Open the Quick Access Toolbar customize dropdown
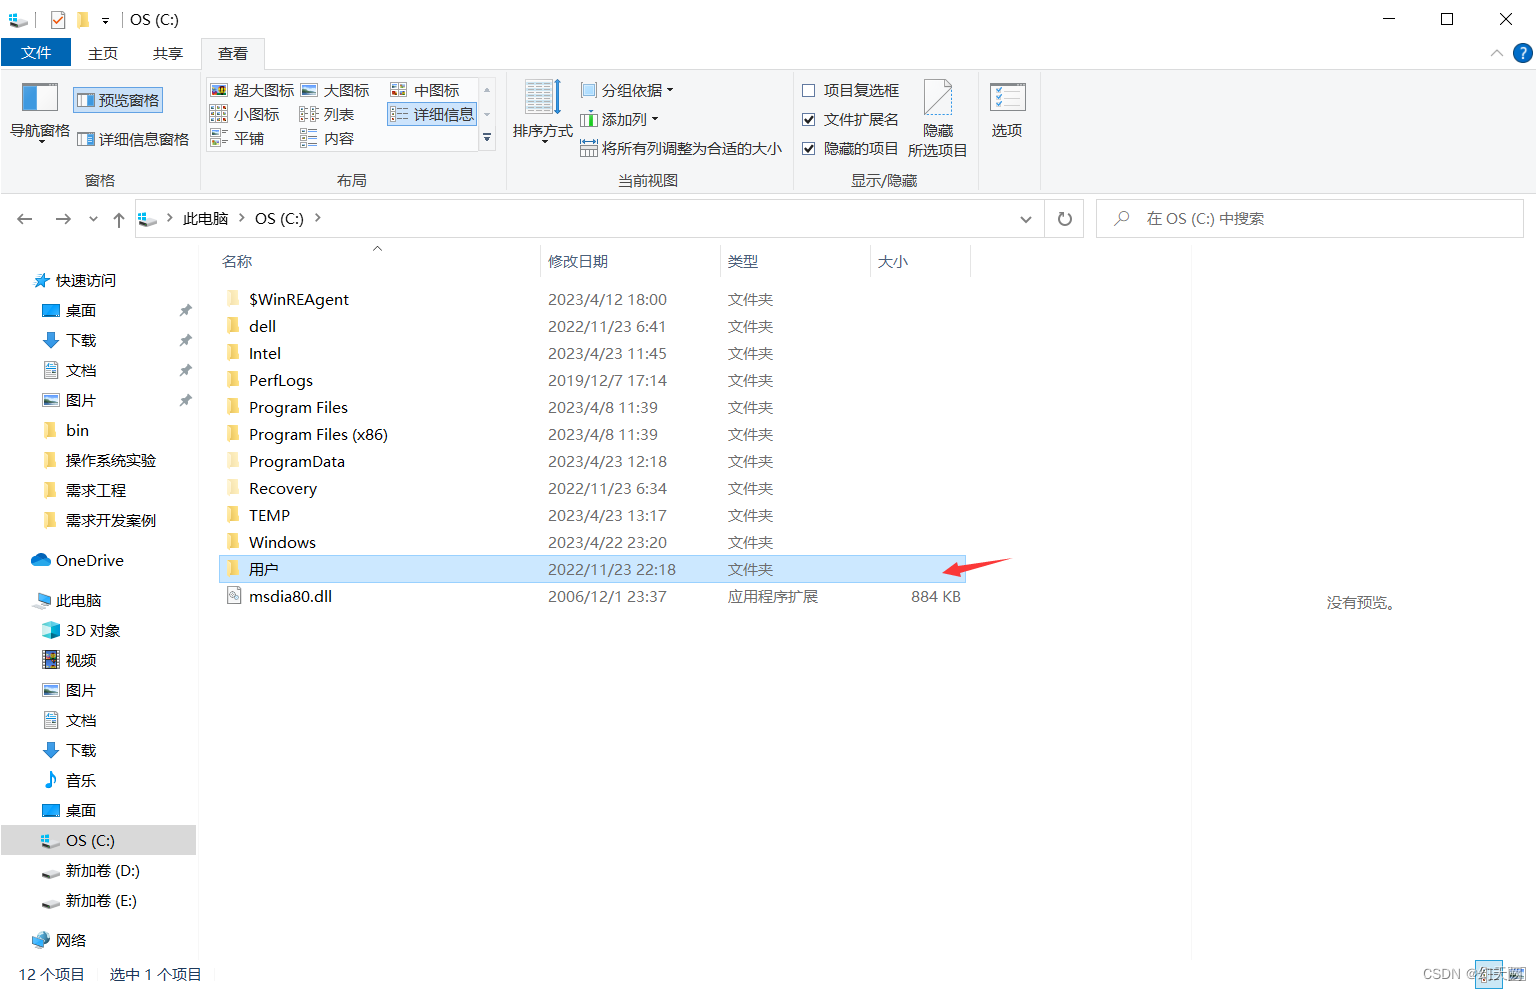Screen dimensions: 1537x990 coord(105,20)
